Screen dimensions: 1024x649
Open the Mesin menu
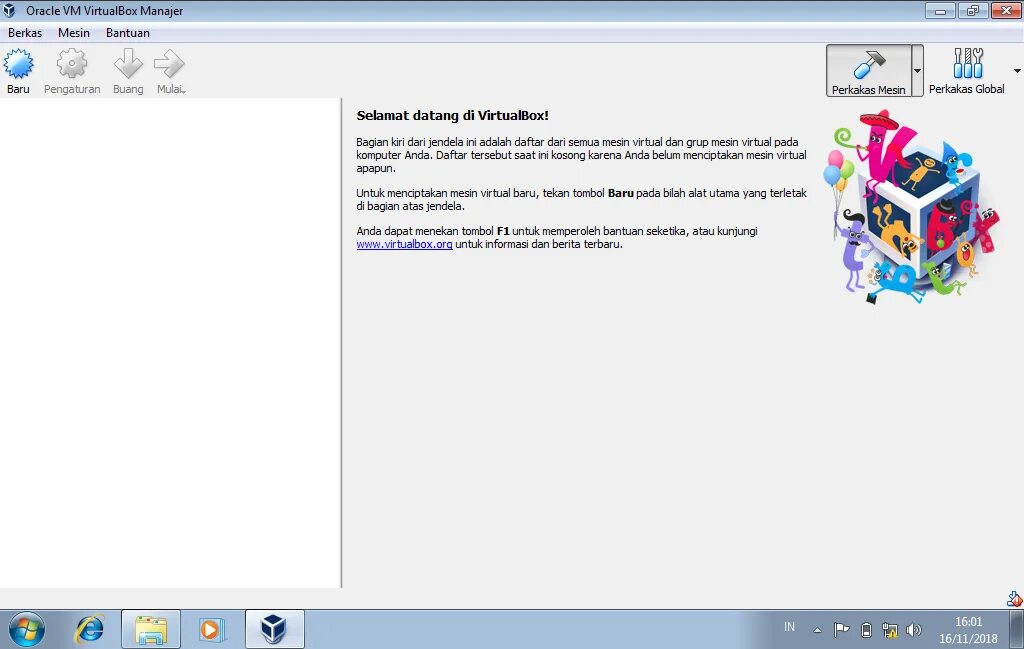(x=74, y=33)
